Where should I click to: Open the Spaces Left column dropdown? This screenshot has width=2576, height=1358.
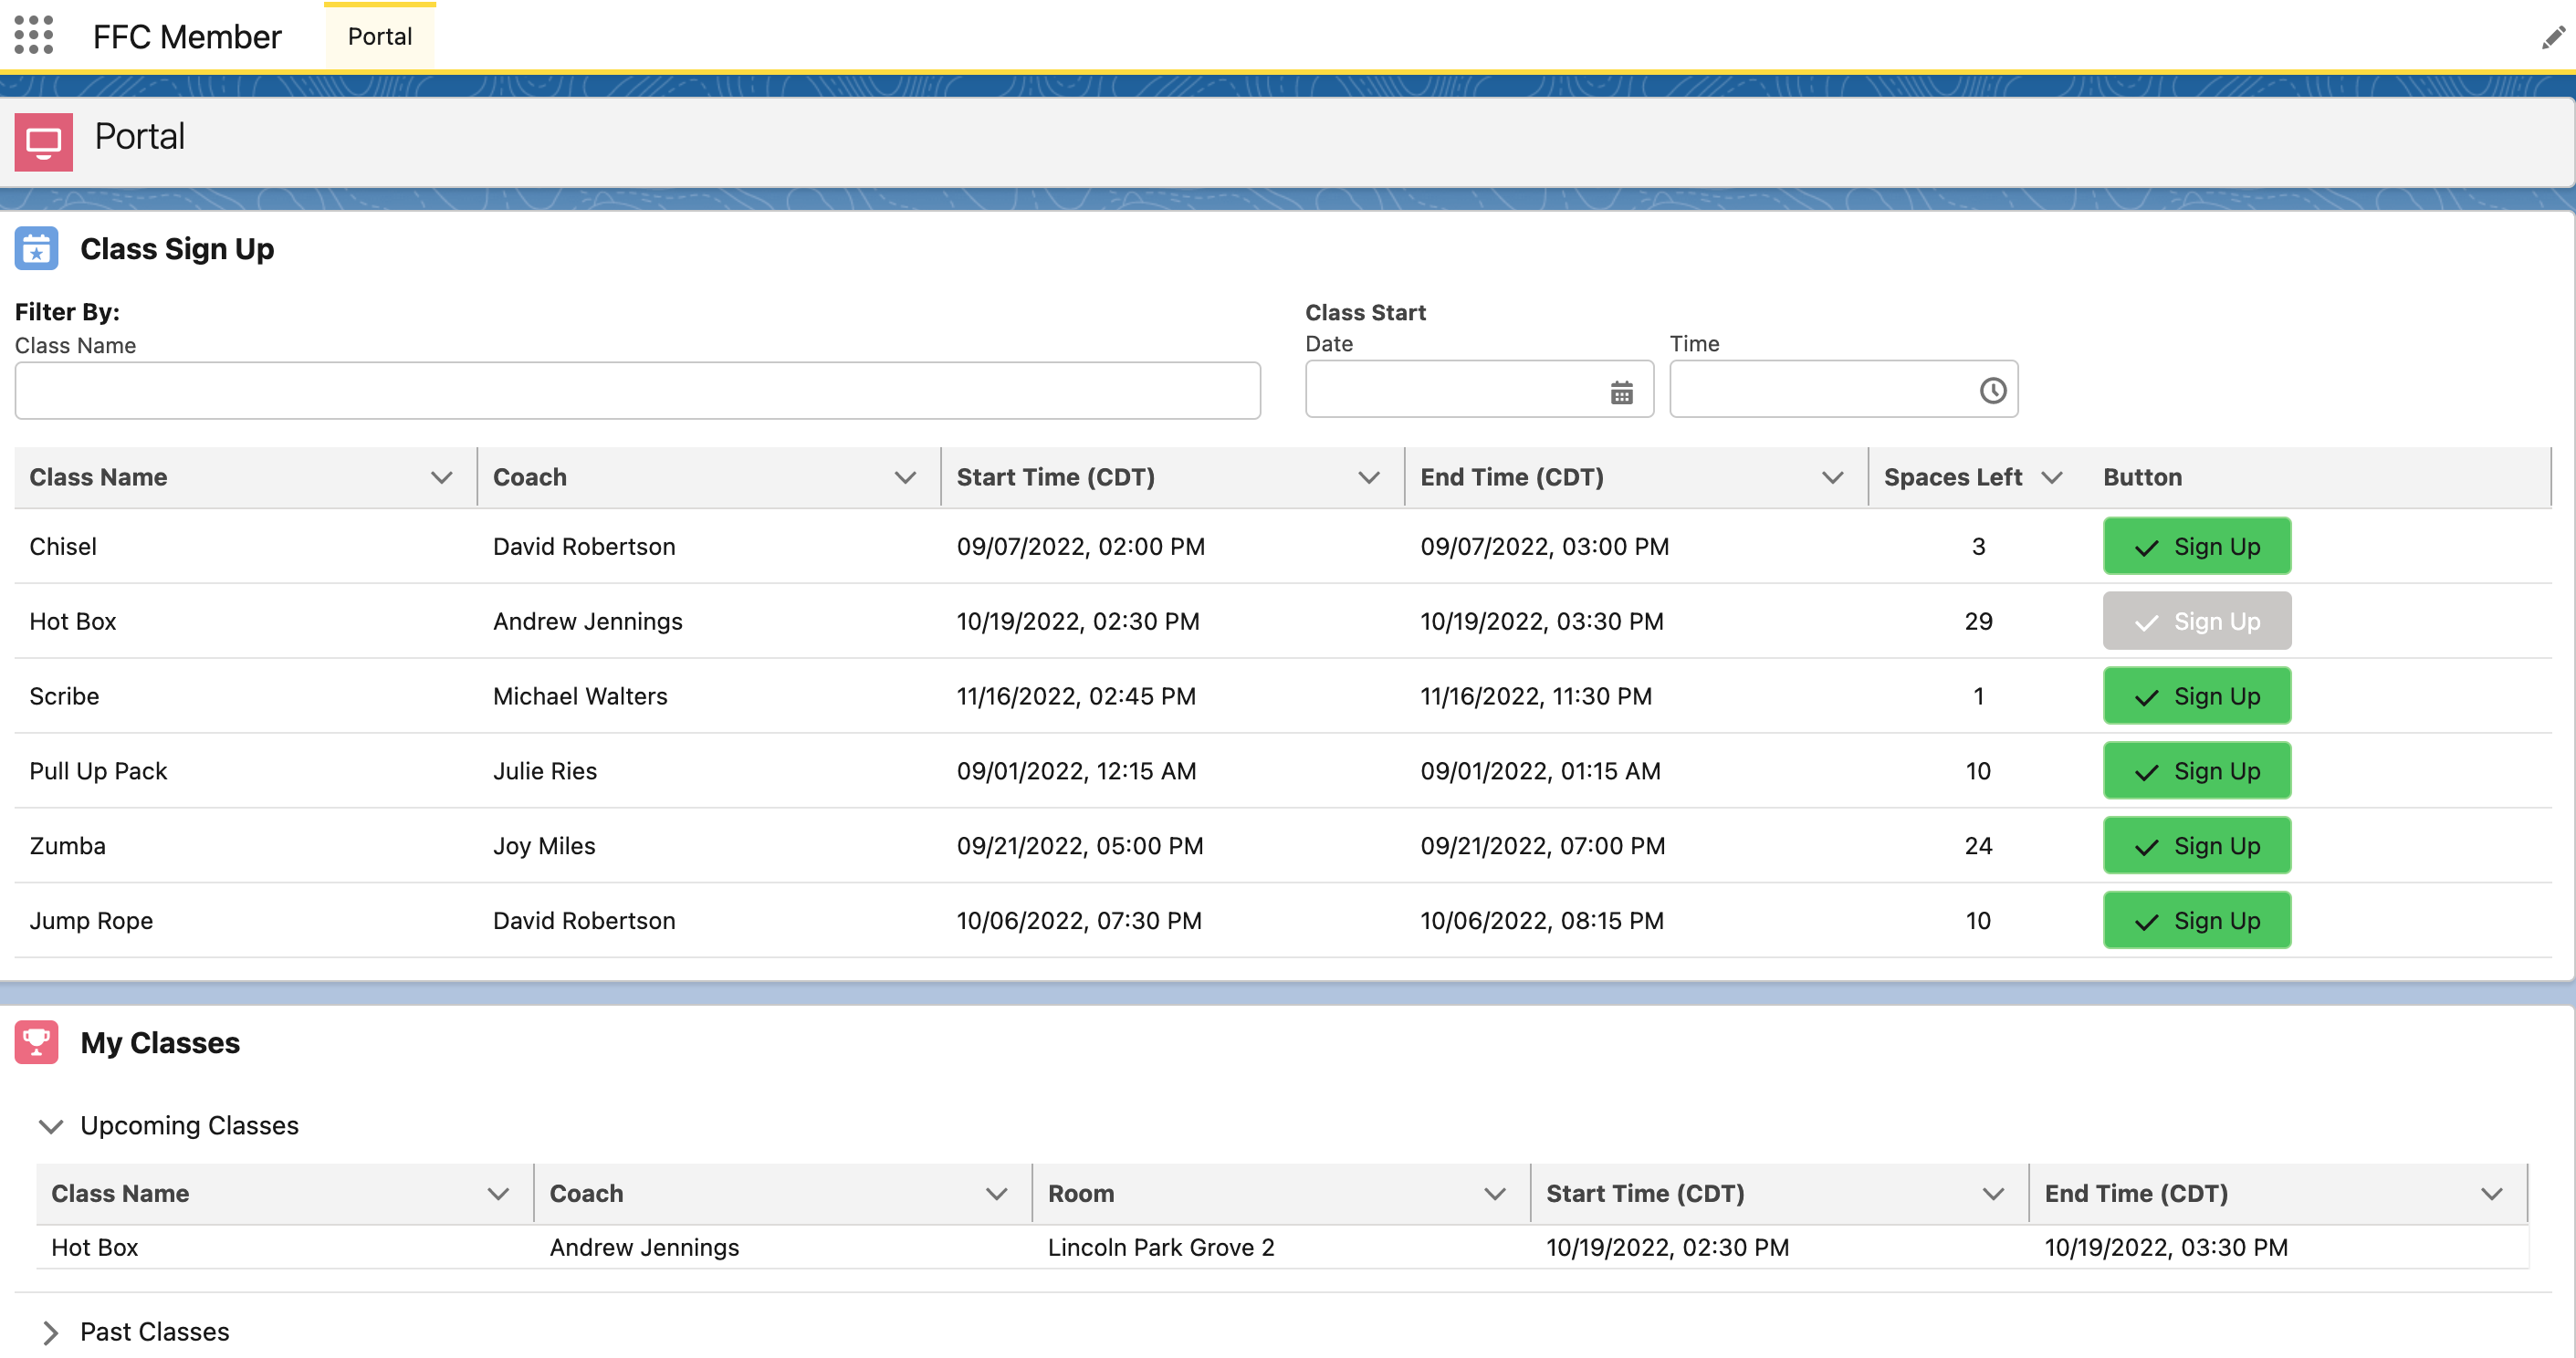point(2054,477)
